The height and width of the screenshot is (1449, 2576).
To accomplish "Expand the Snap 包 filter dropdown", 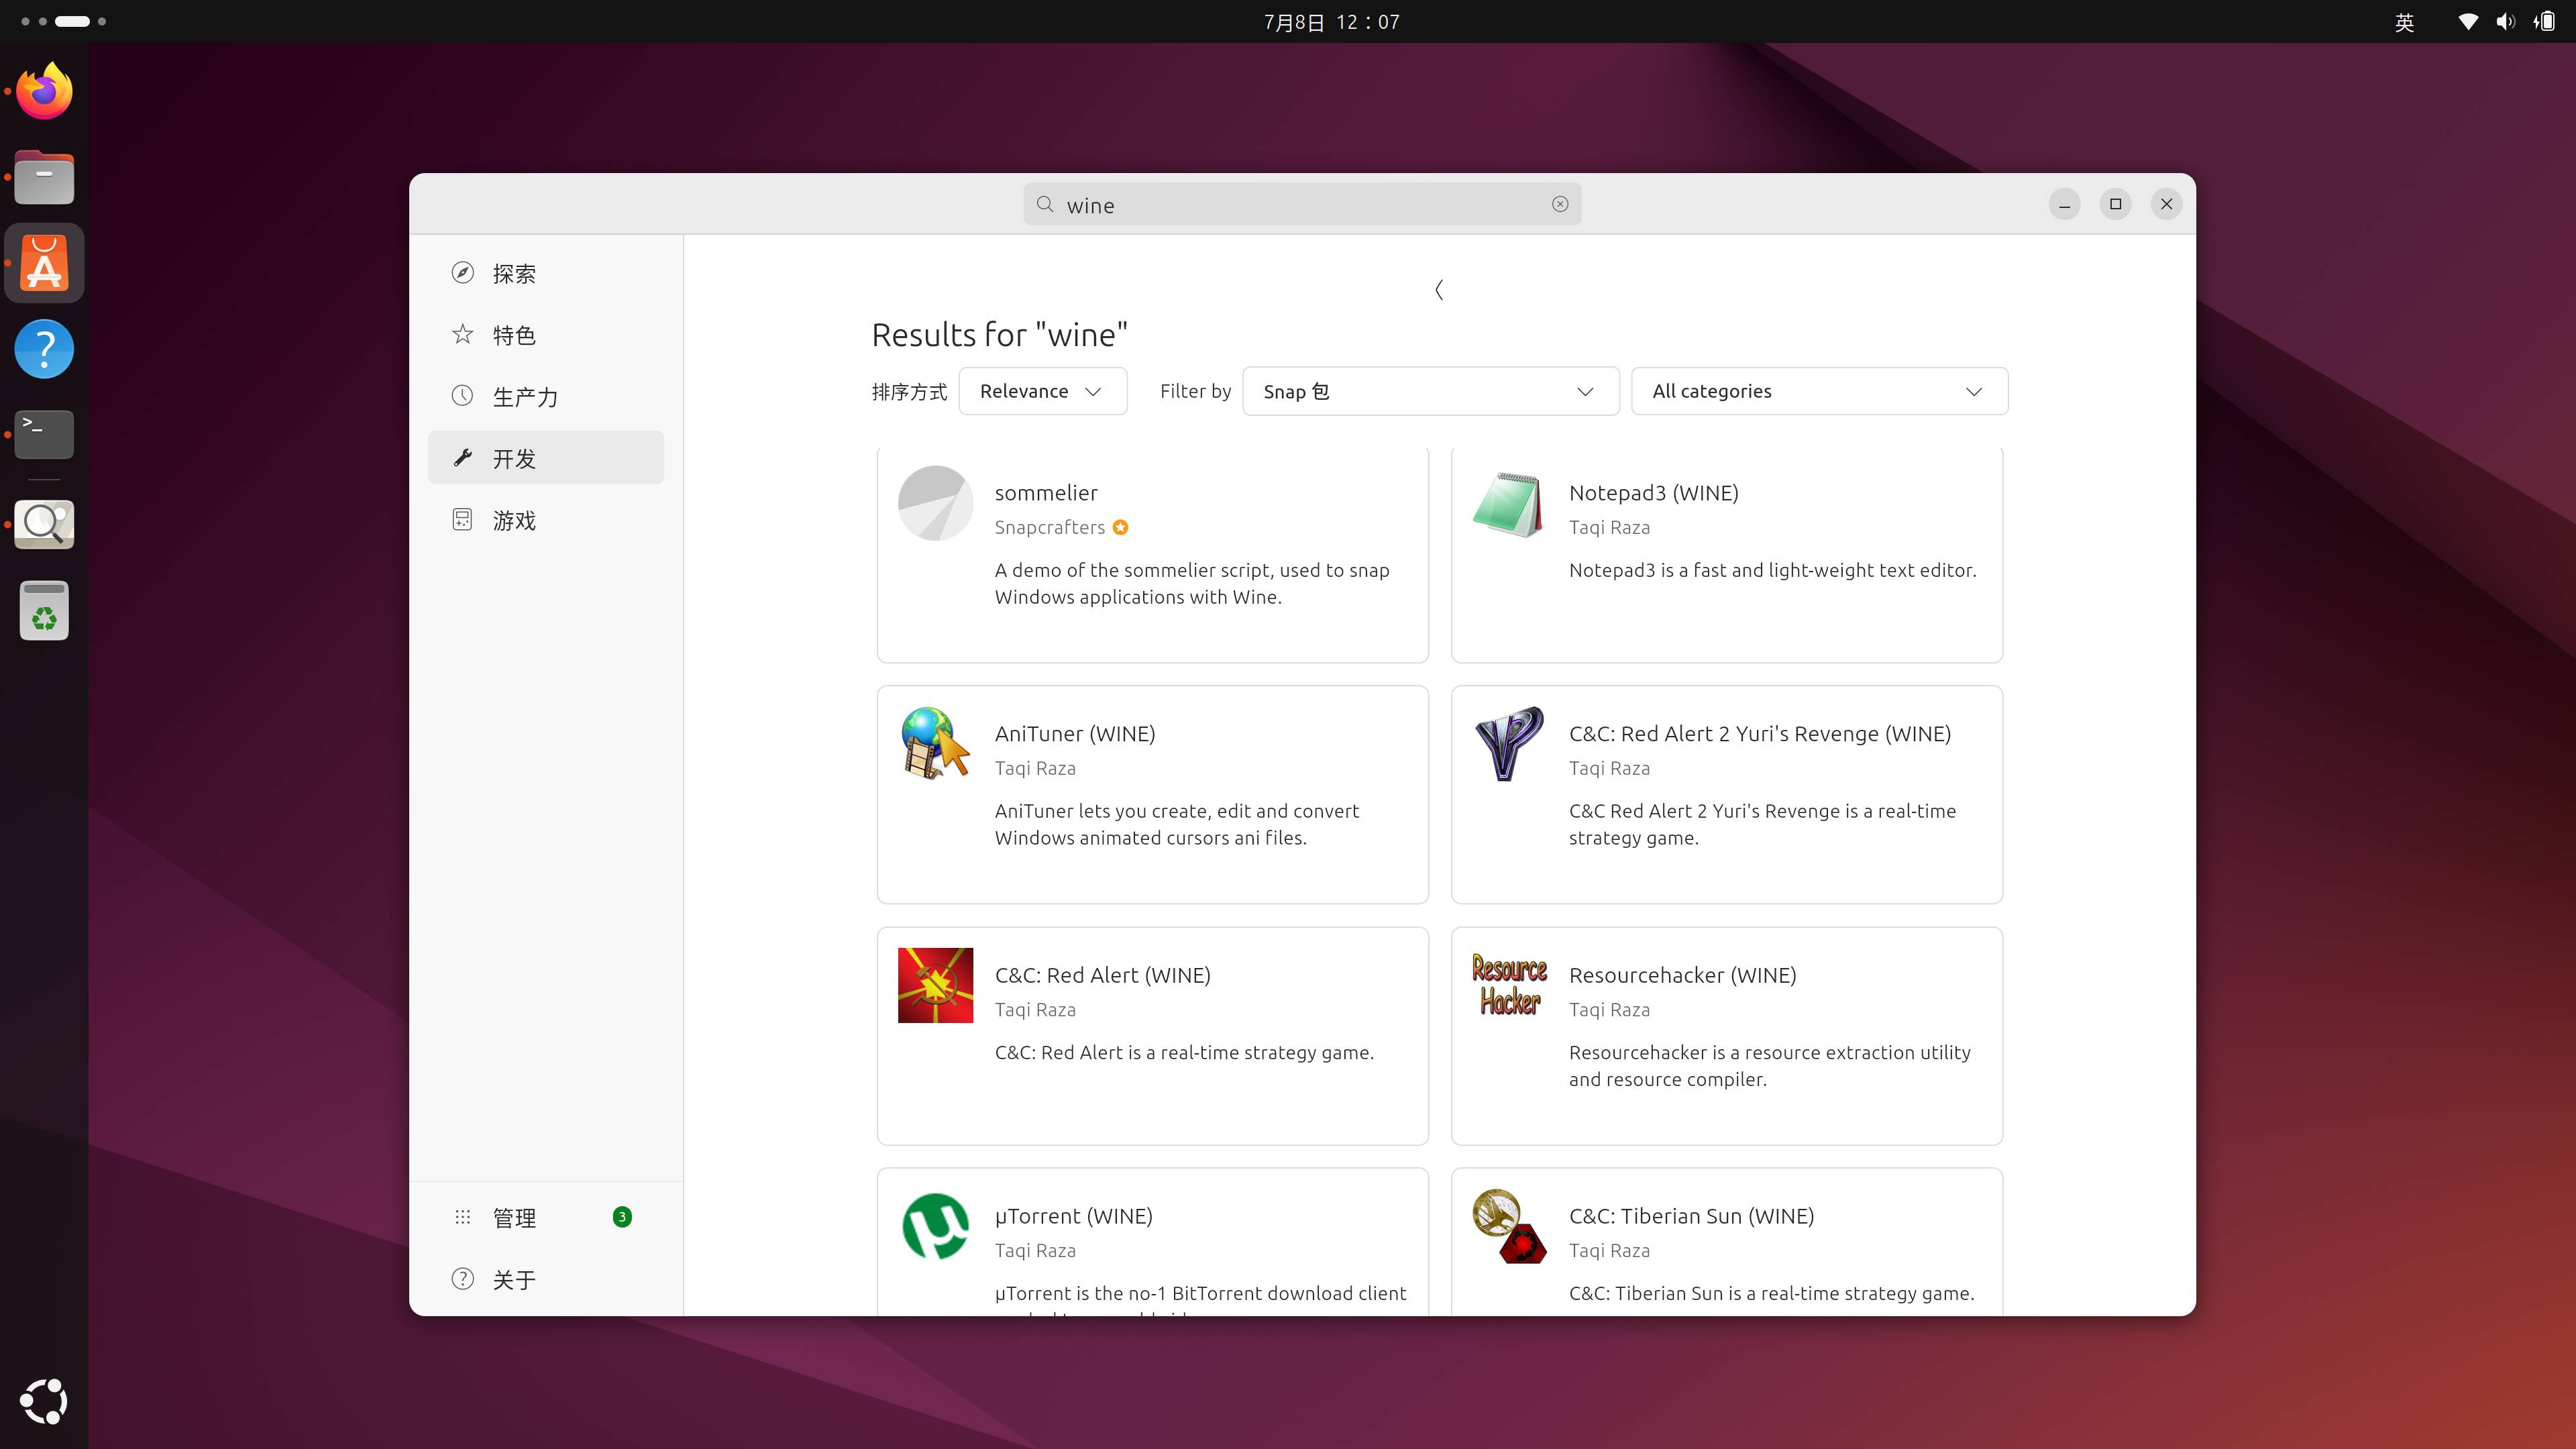I will tap(1430, 391).
